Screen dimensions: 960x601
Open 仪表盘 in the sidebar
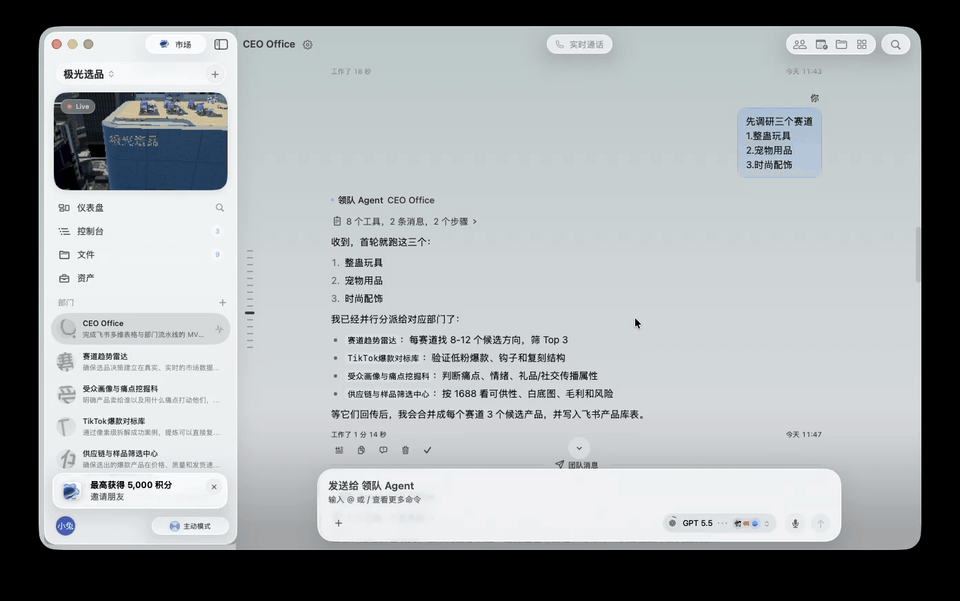coord(141,208)
